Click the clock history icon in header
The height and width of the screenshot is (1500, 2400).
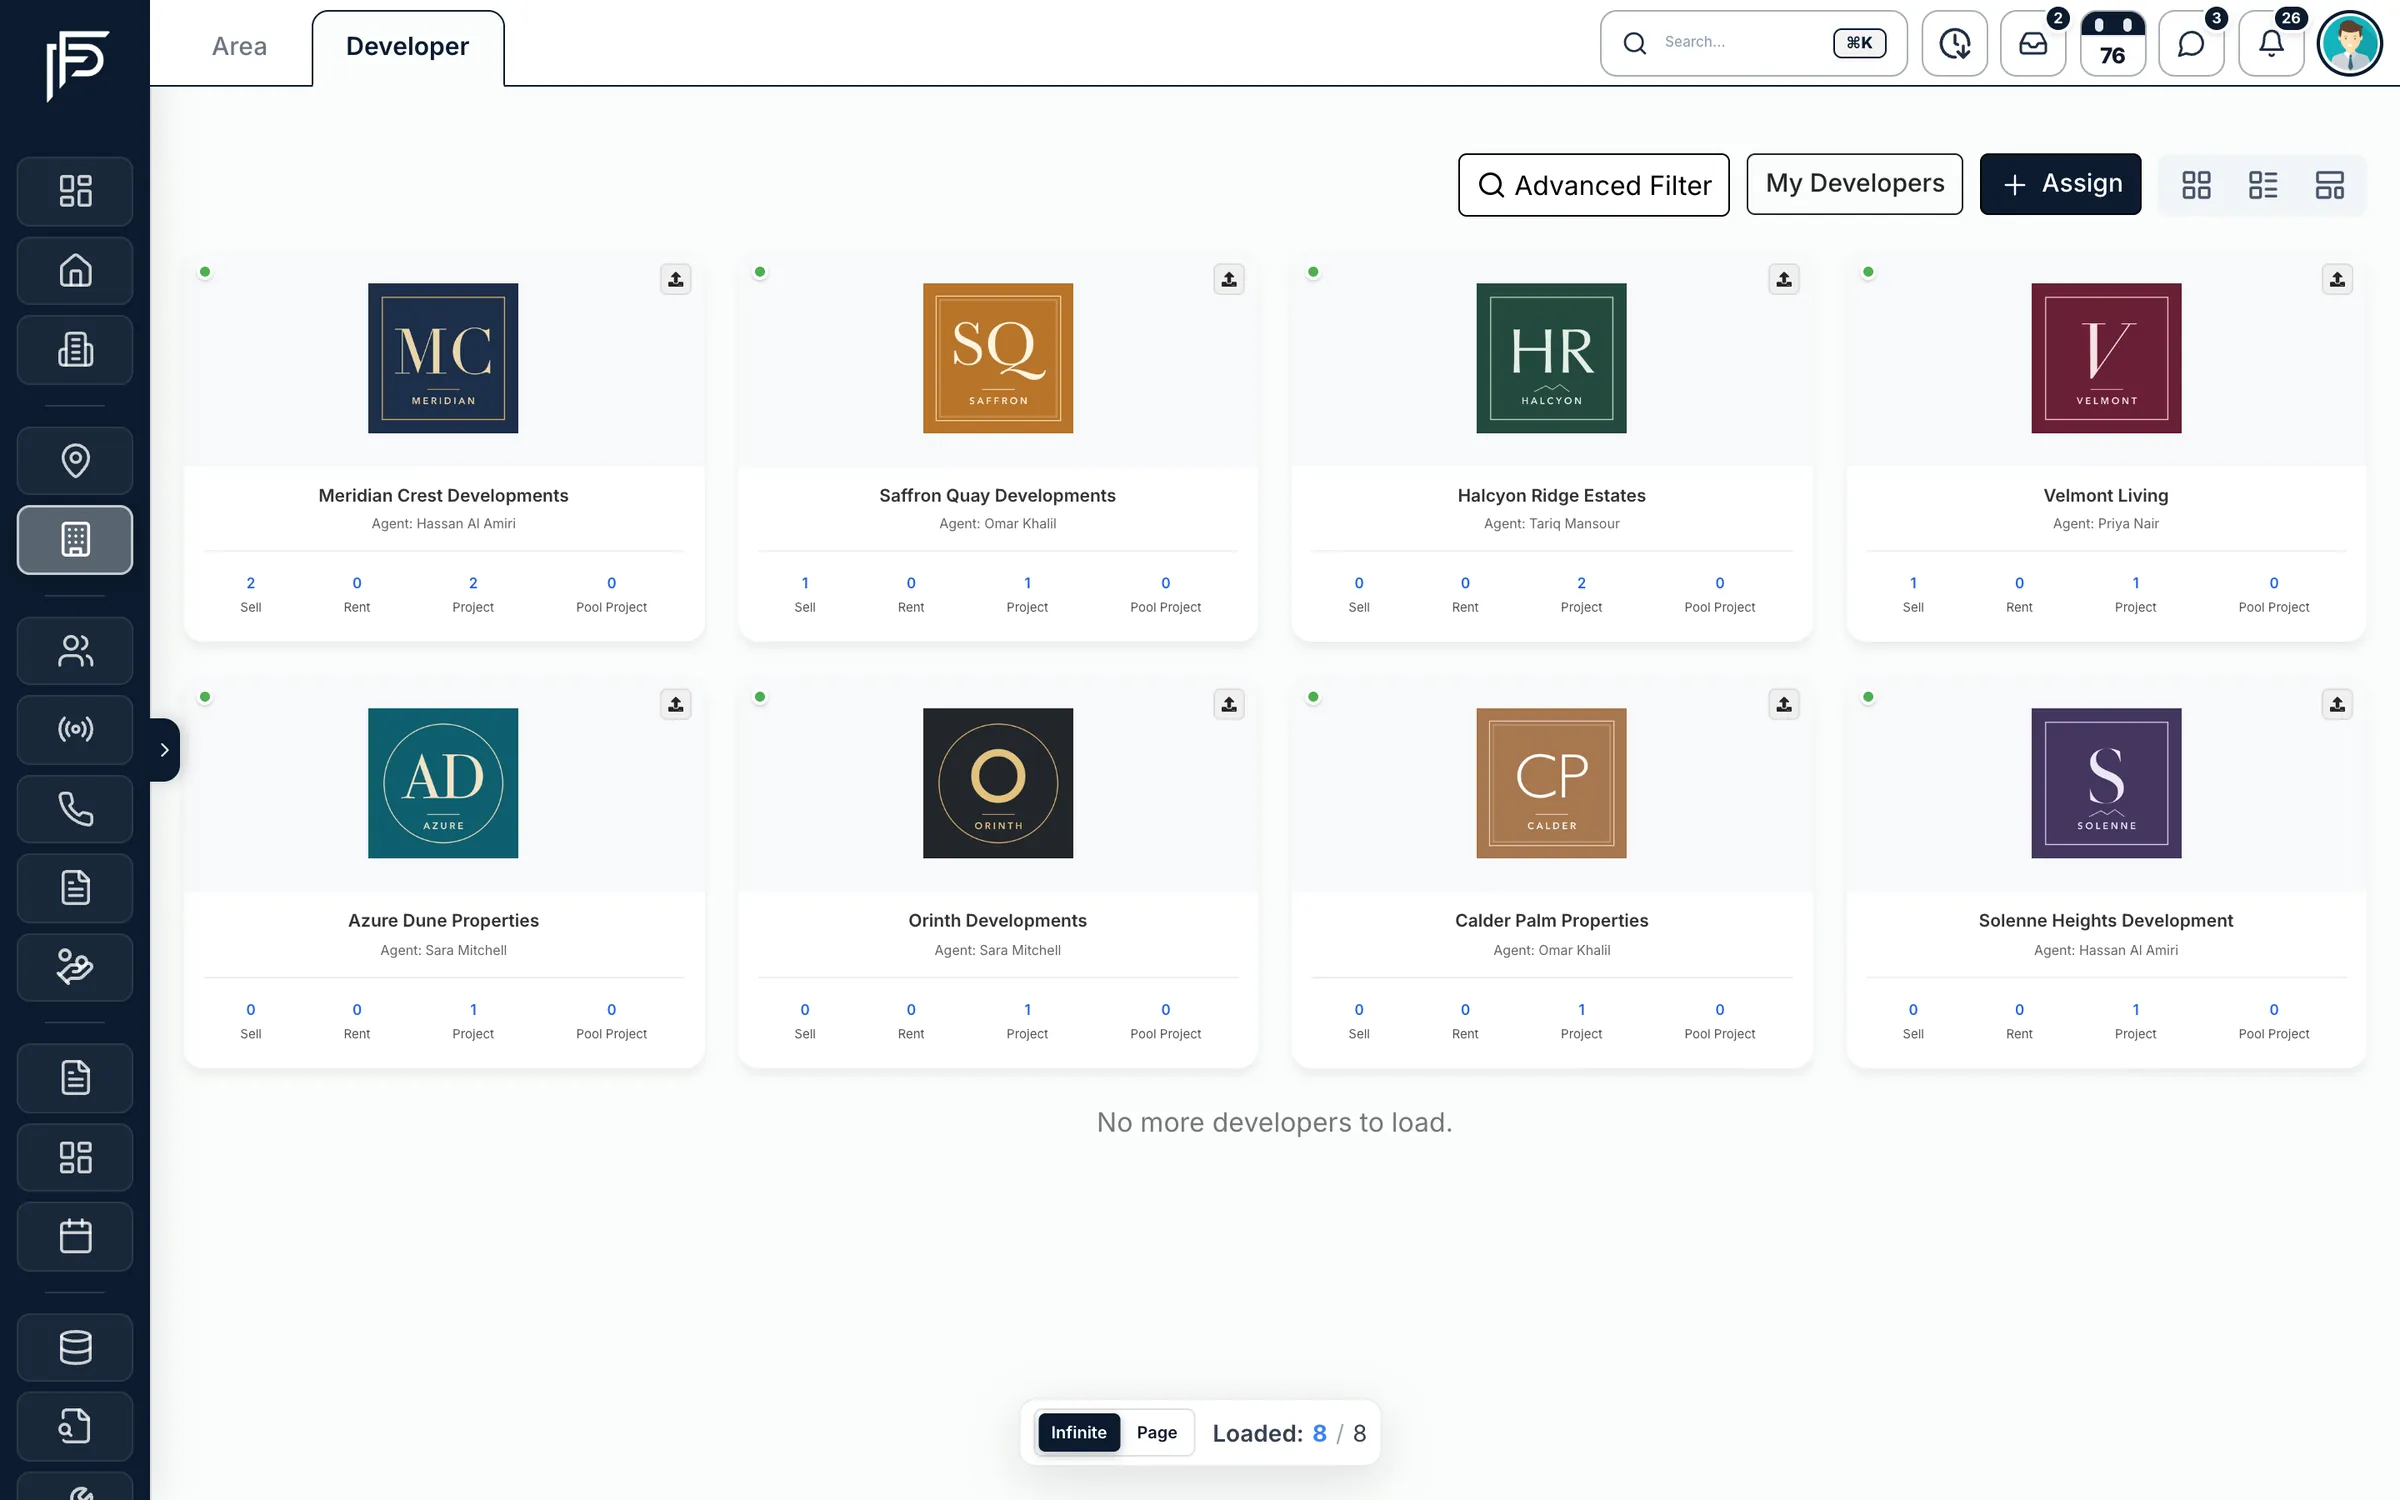coord(1954,43)
